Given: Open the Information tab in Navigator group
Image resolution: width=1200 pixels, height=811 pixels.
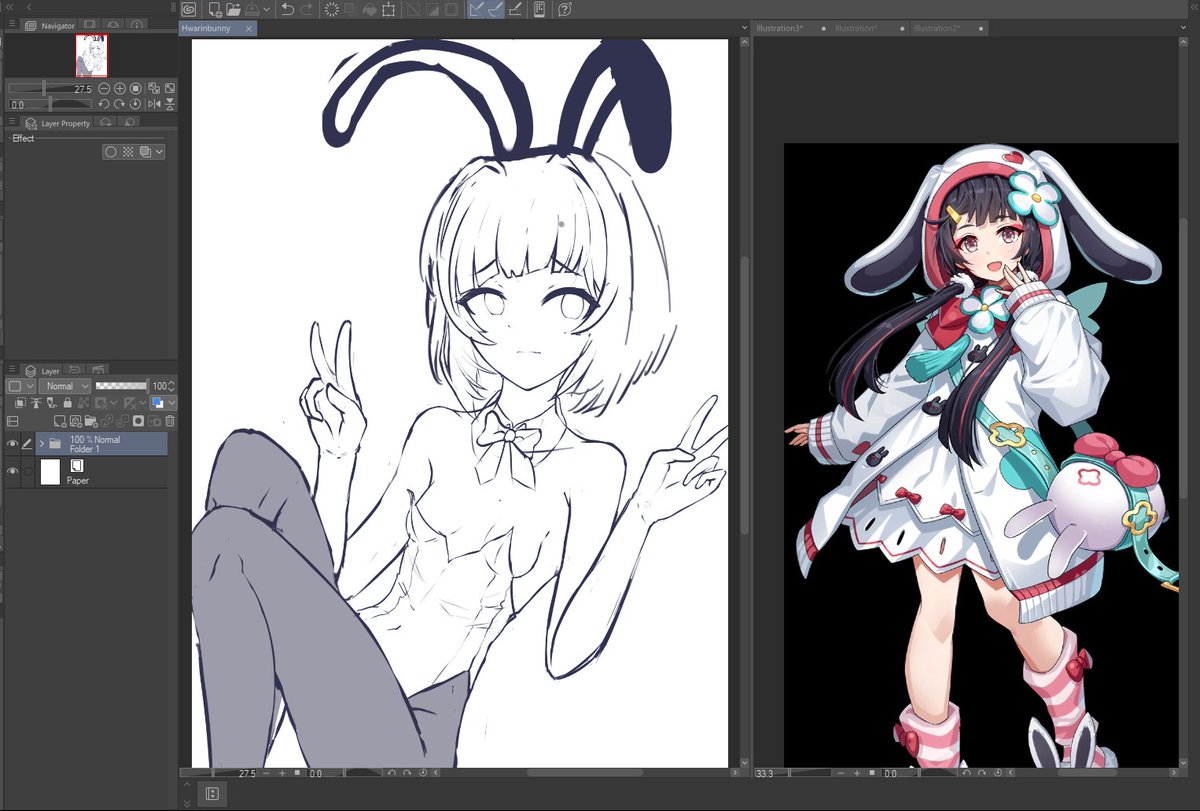Looking at the screenshot, I should click(x=135, y=25).
